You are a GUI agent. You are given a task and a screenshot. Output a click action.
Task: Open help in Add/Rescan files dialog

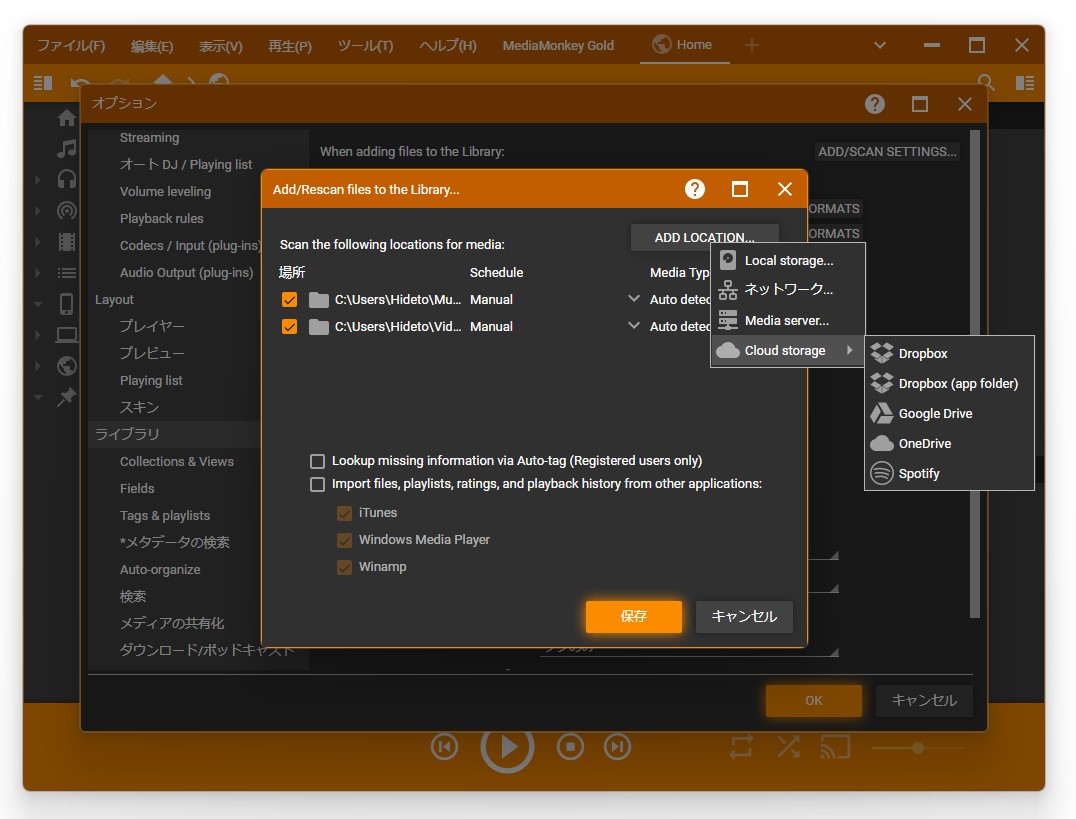(x=694, y=189)
